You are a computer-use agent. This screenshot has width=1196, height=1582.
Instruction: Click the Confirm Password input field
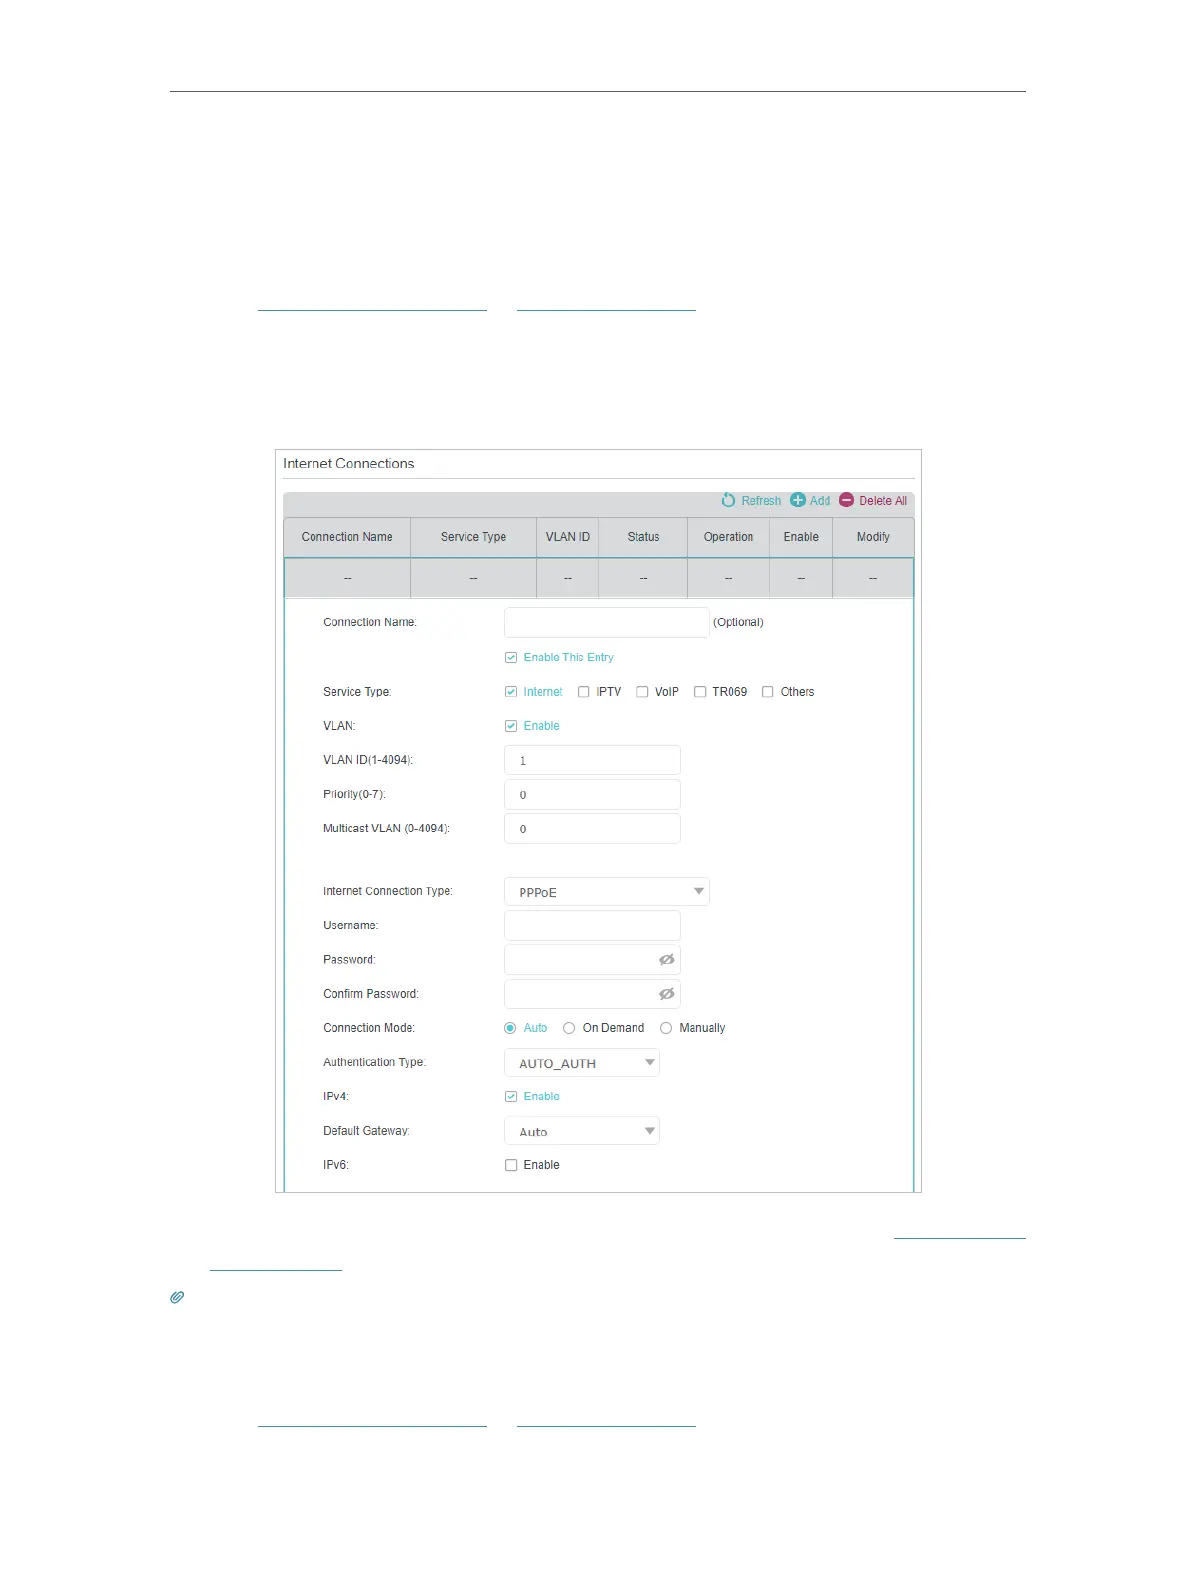point(592,994)
